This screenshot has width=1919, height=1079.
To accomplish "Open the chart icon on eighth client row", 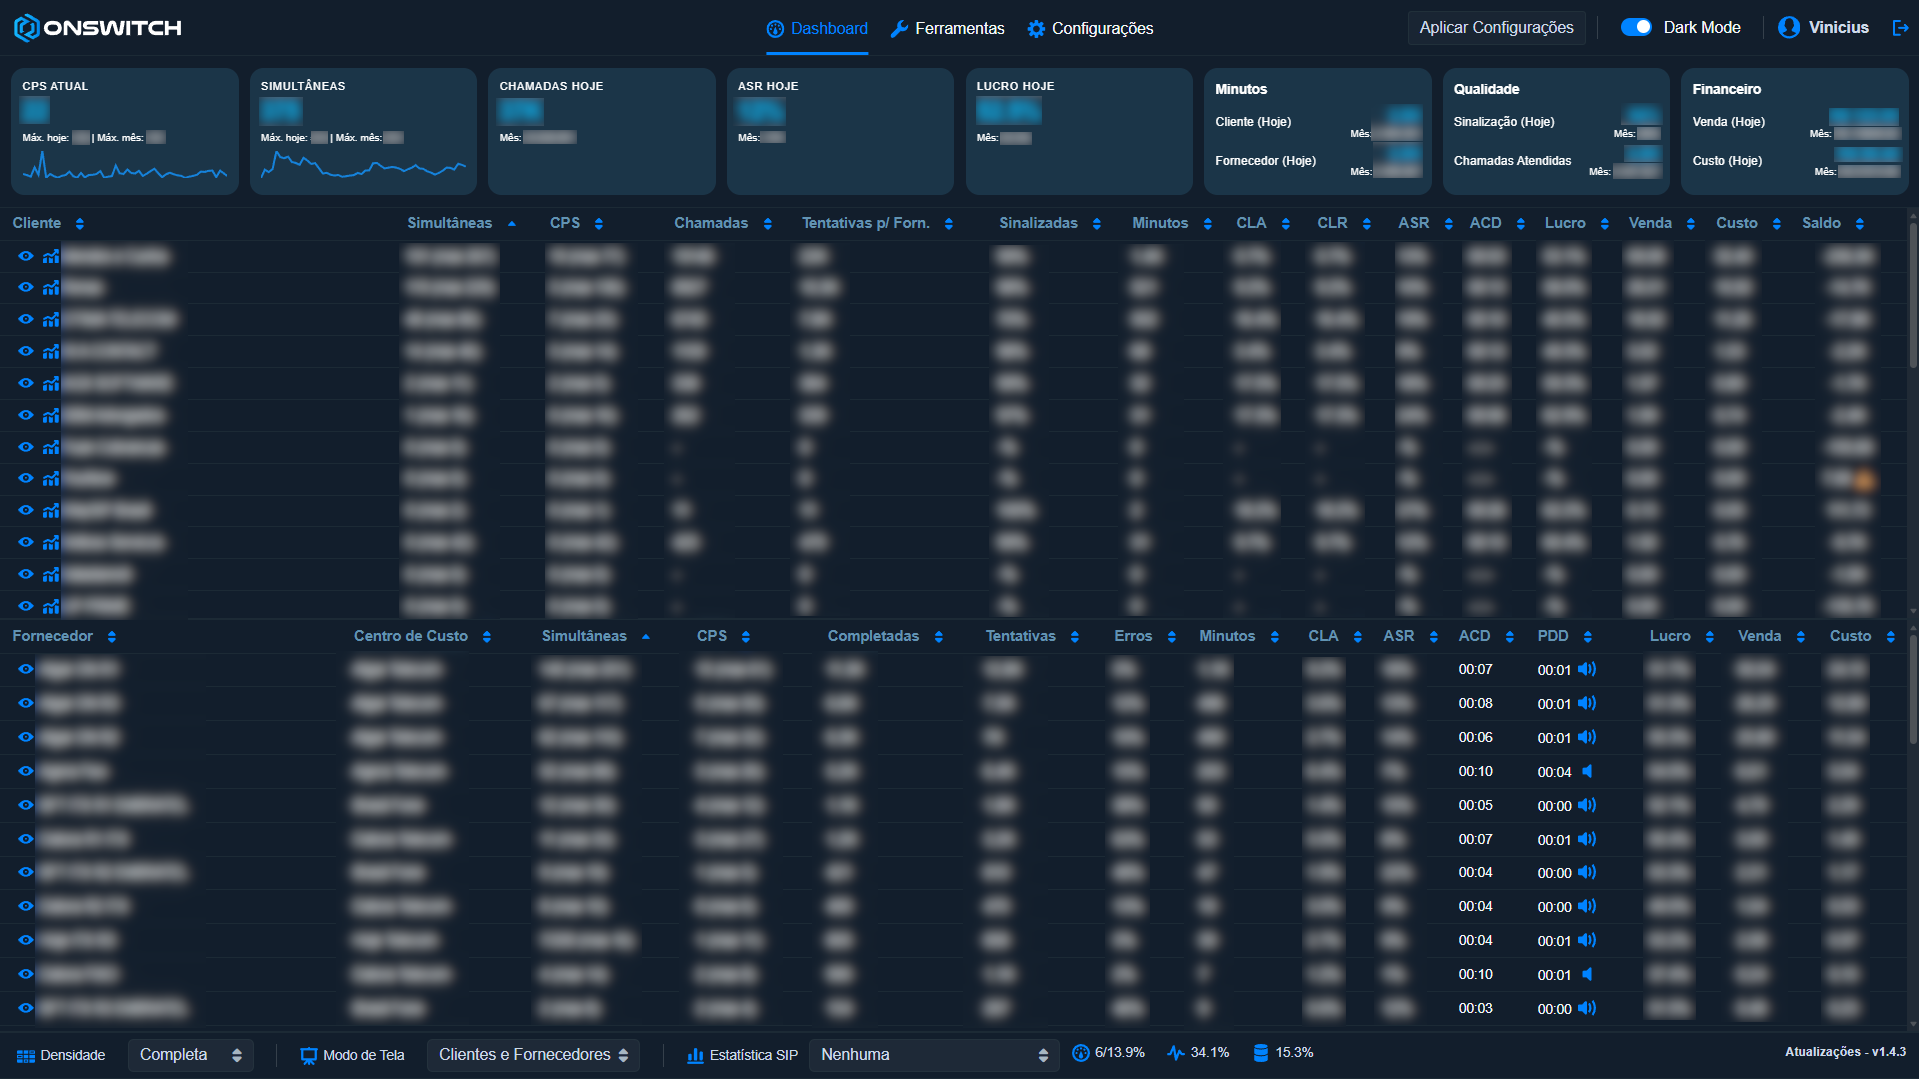I will [x=51, y=478].
